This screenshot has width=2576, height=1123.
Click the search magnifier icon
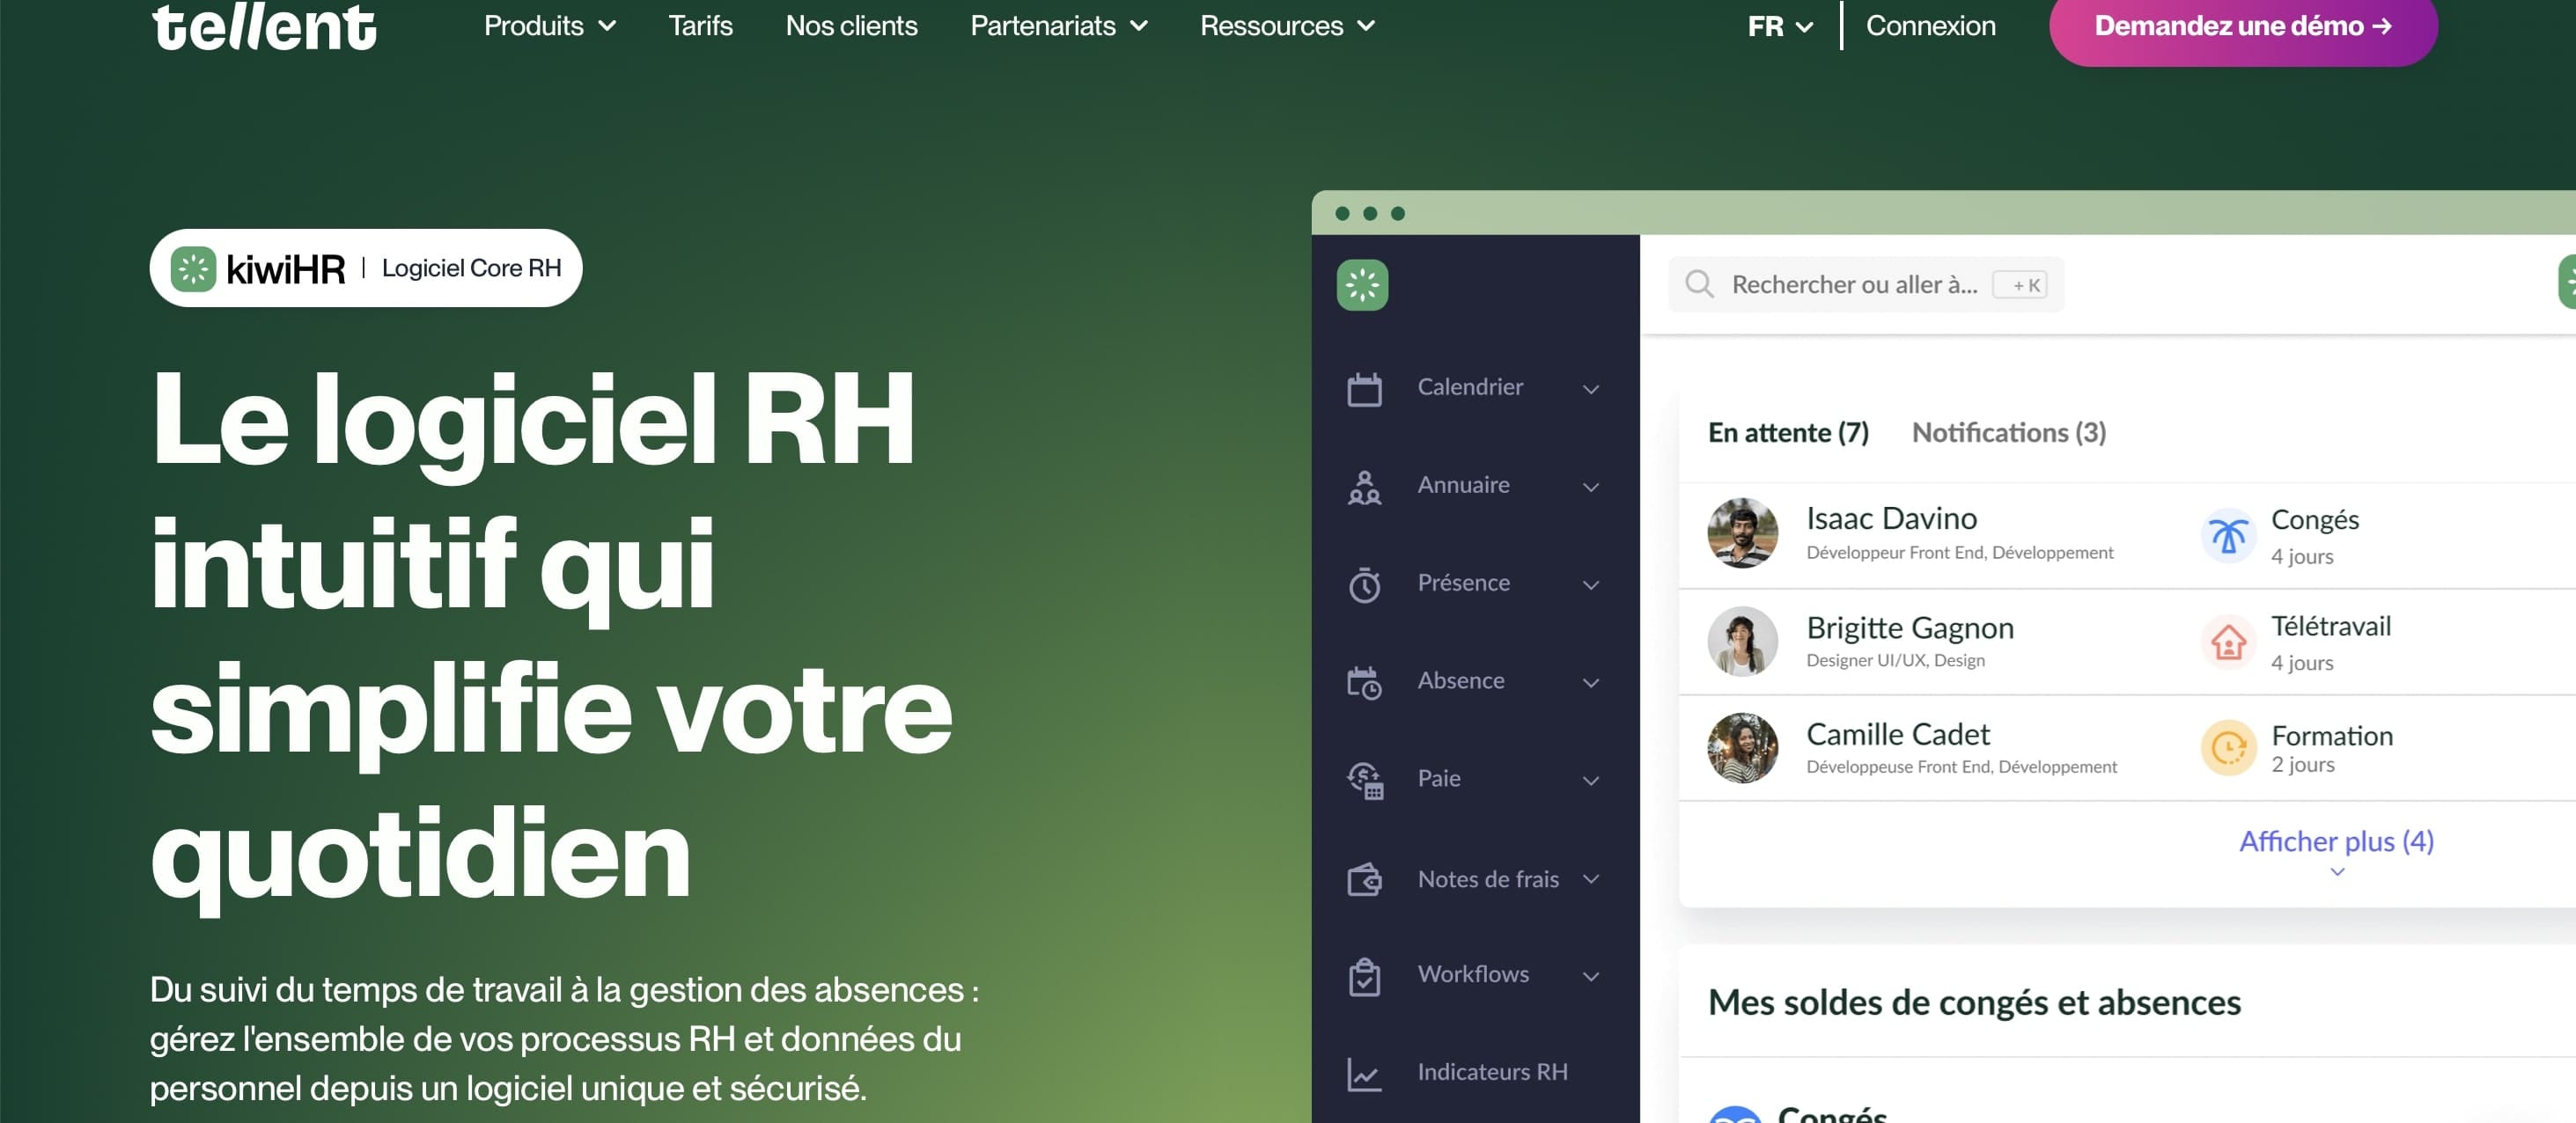(1699, 284)
